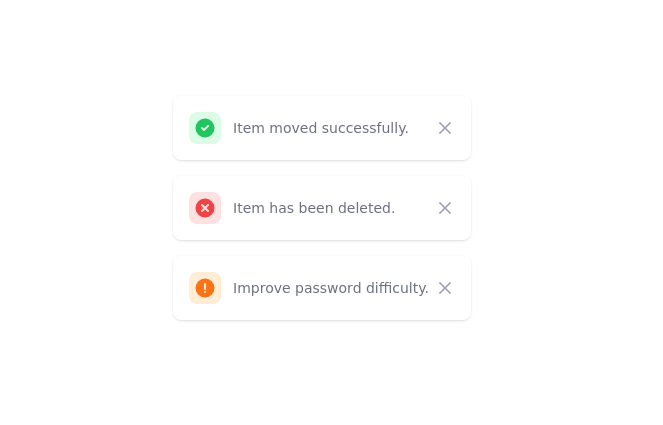Click the word "successfully" in the success toast

(x=364, y=128)
